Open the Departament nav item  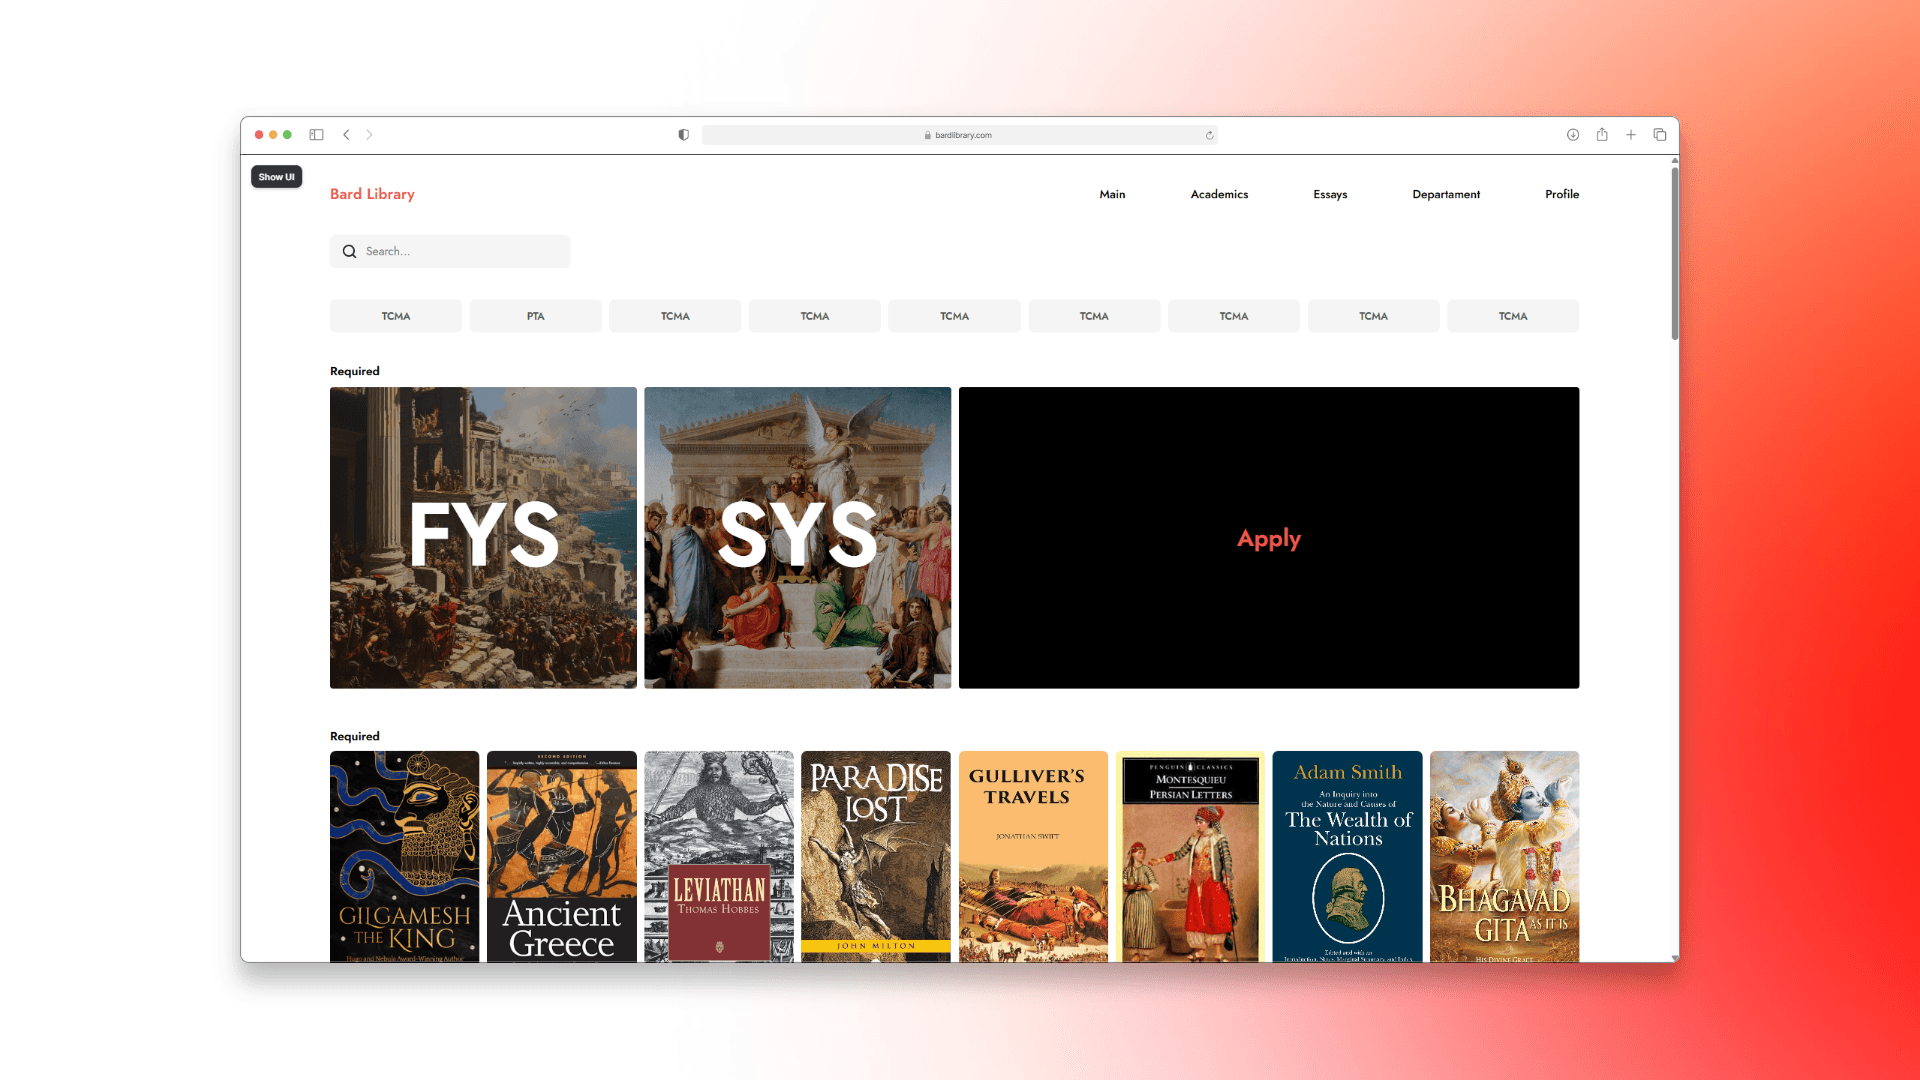(1446, 194)
